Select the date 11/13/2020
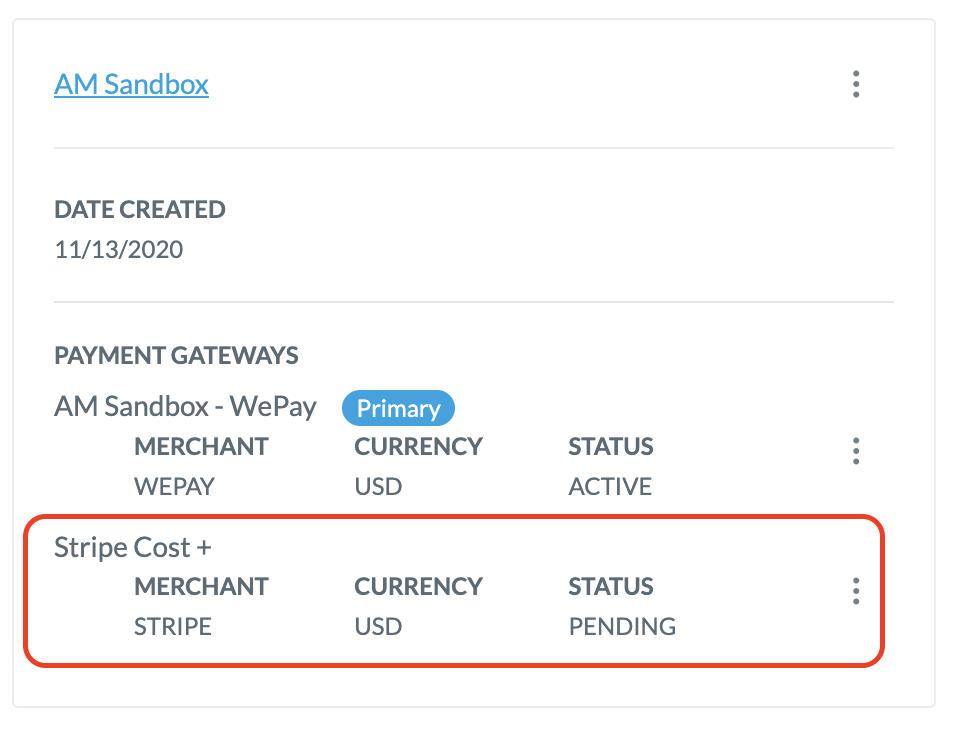 coord(117,250)
